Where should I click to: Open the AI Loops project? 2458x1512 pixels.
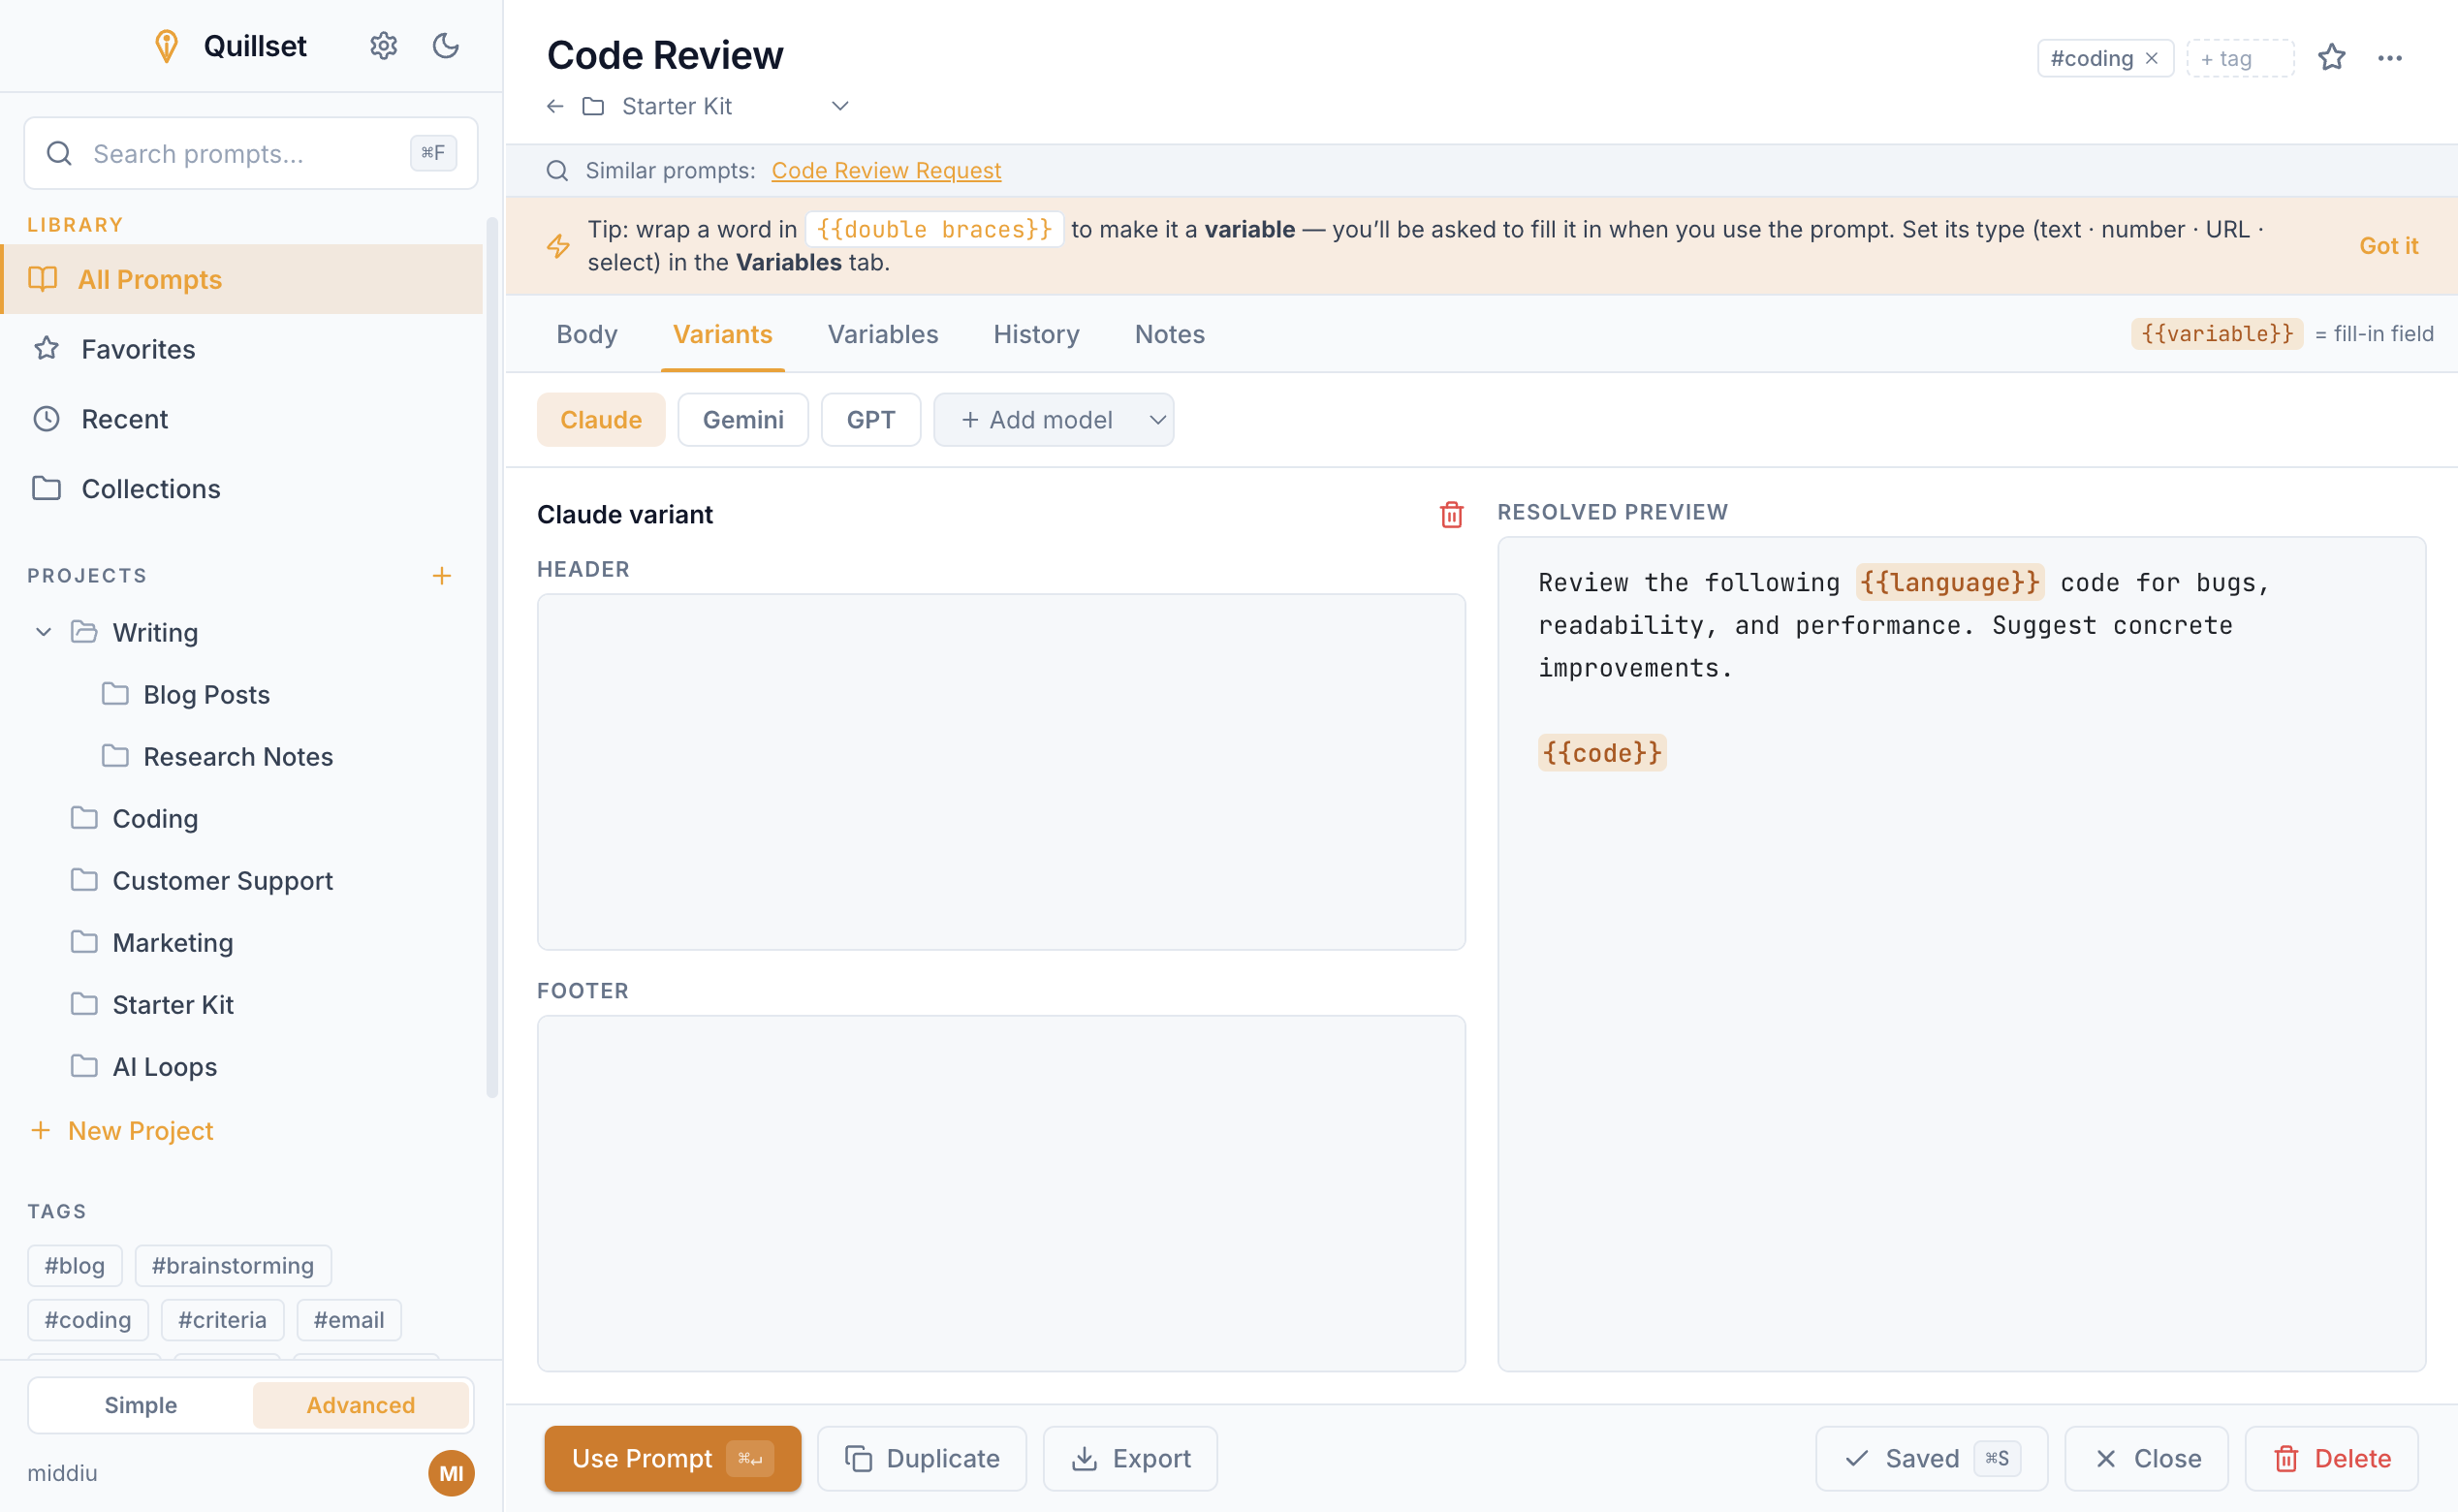tap(164, 1066)
